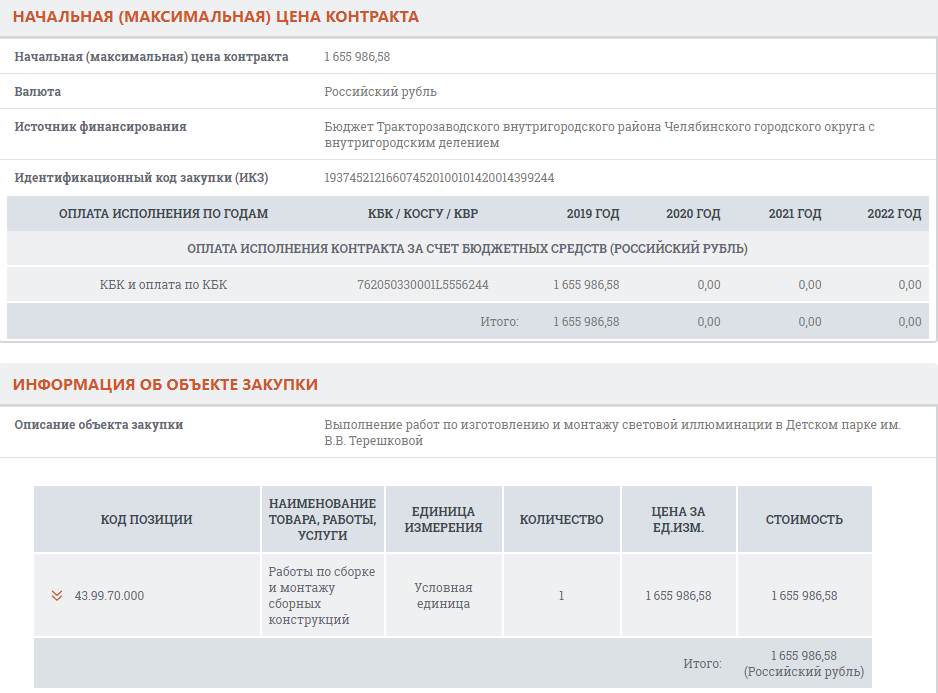
Task: Select the 'Описание объекта закупки' label
Action: (99, 424)
